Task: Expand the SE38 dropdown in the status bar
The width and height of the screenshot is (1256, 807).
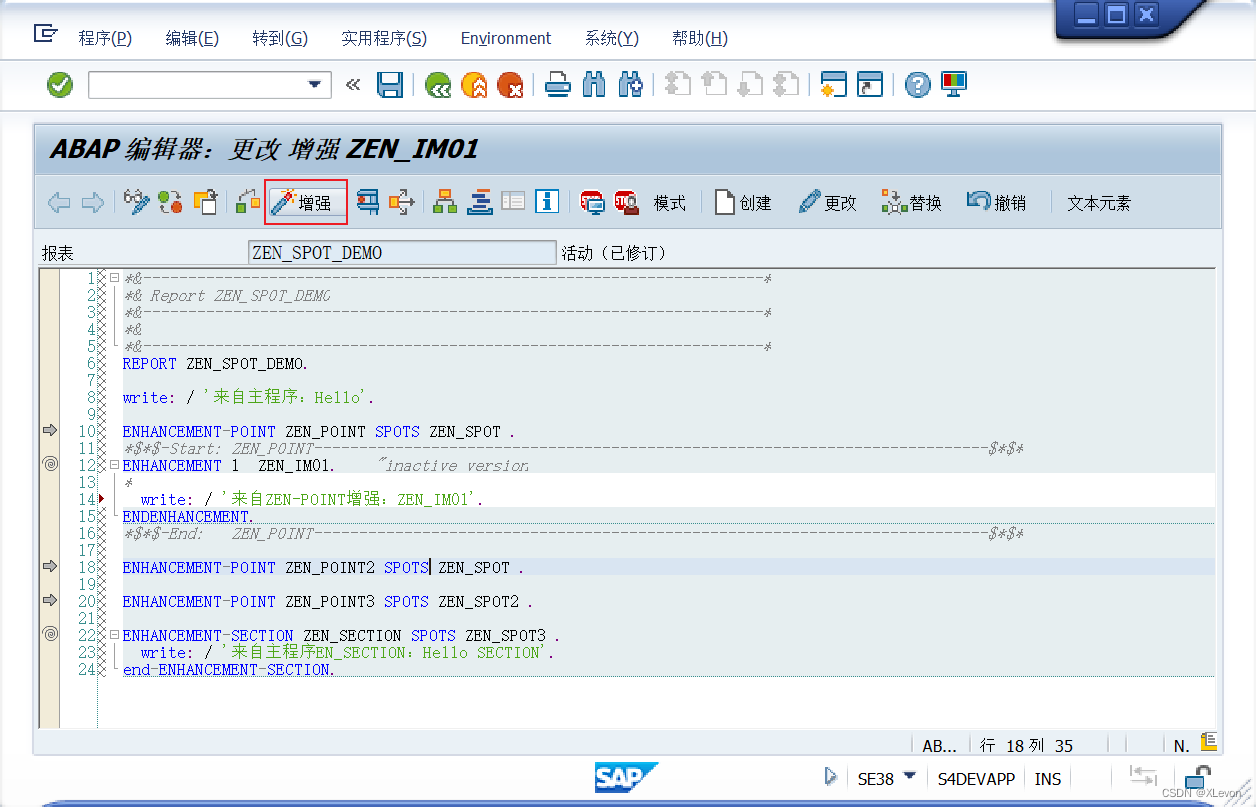Action: coord(907,778)
